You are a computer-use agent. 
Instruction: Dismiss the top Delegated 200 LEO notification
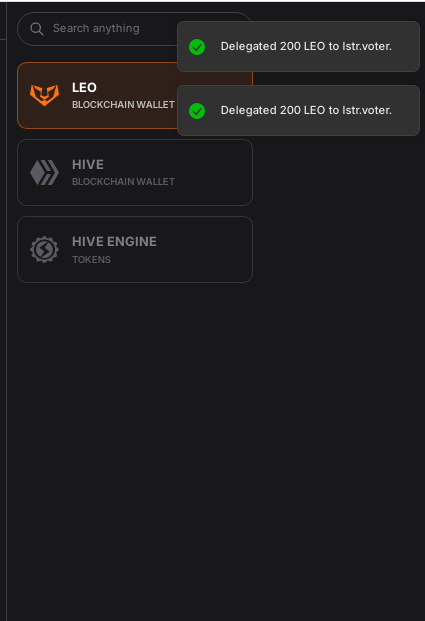298,46
